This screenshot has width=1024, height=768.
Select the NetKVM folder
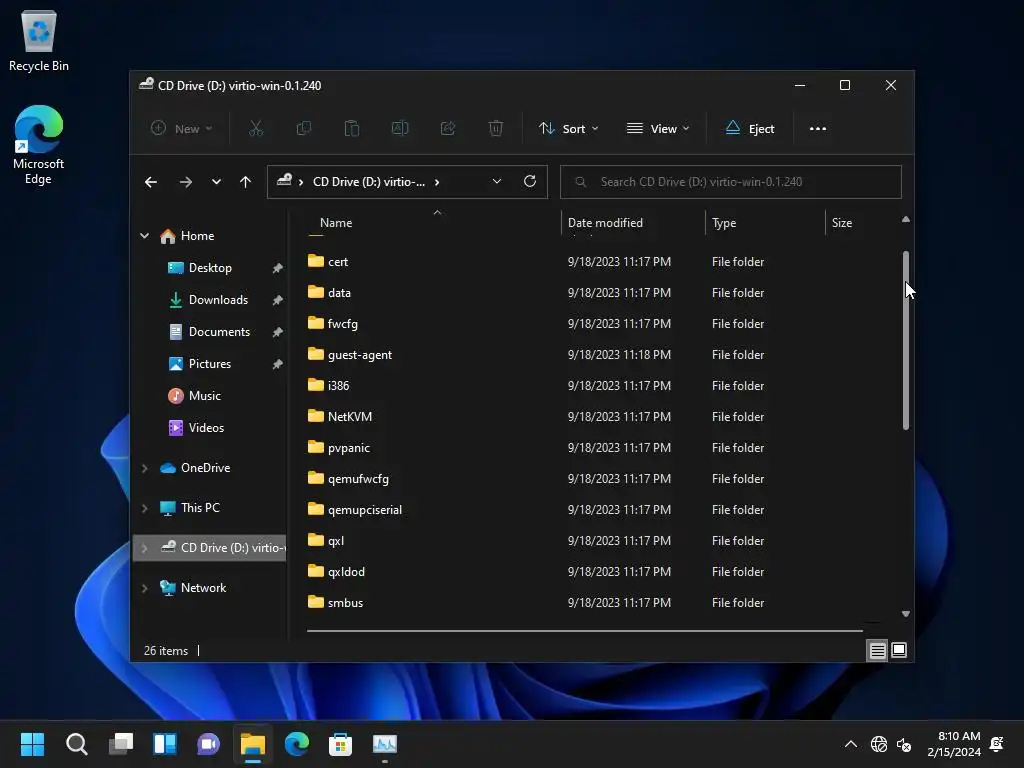pos(349,417)
